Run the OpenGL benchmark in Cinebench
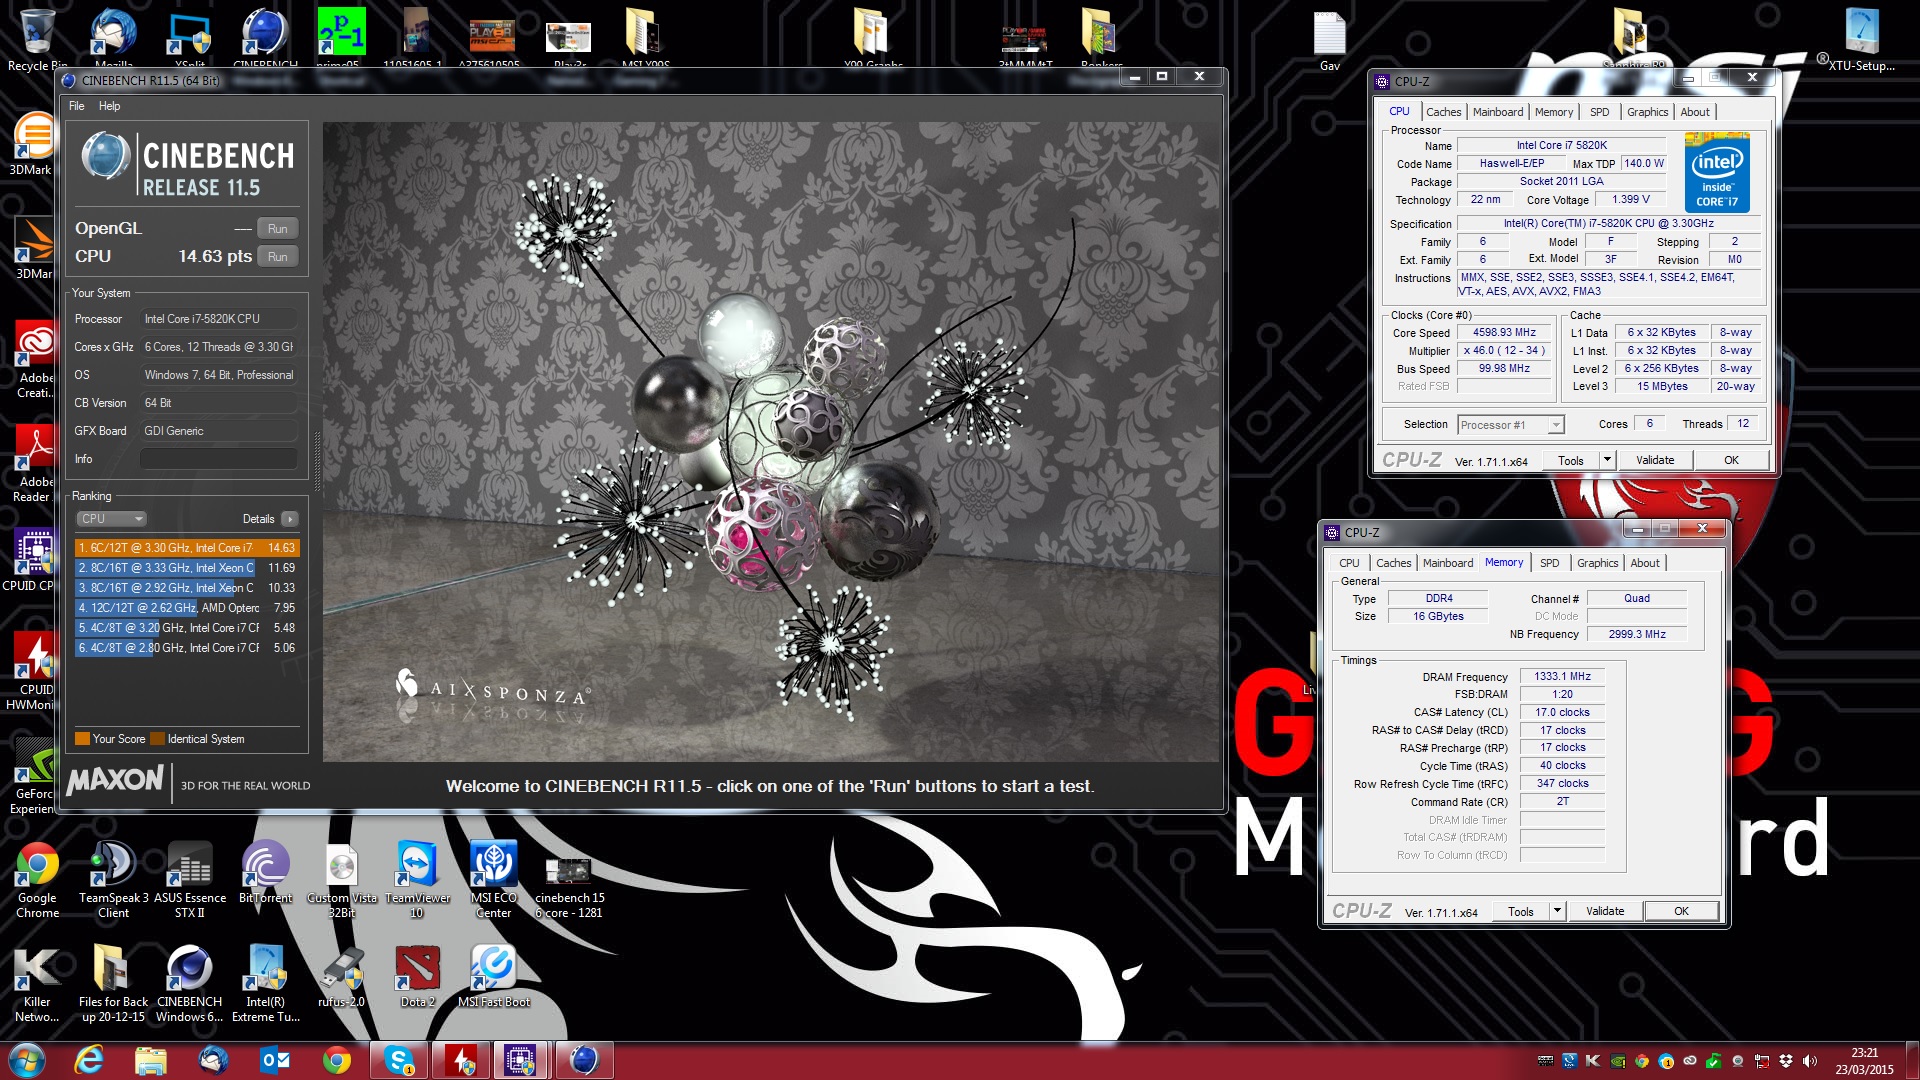The width and height of the screenshot is (1920, 1080). pos(277,229)
